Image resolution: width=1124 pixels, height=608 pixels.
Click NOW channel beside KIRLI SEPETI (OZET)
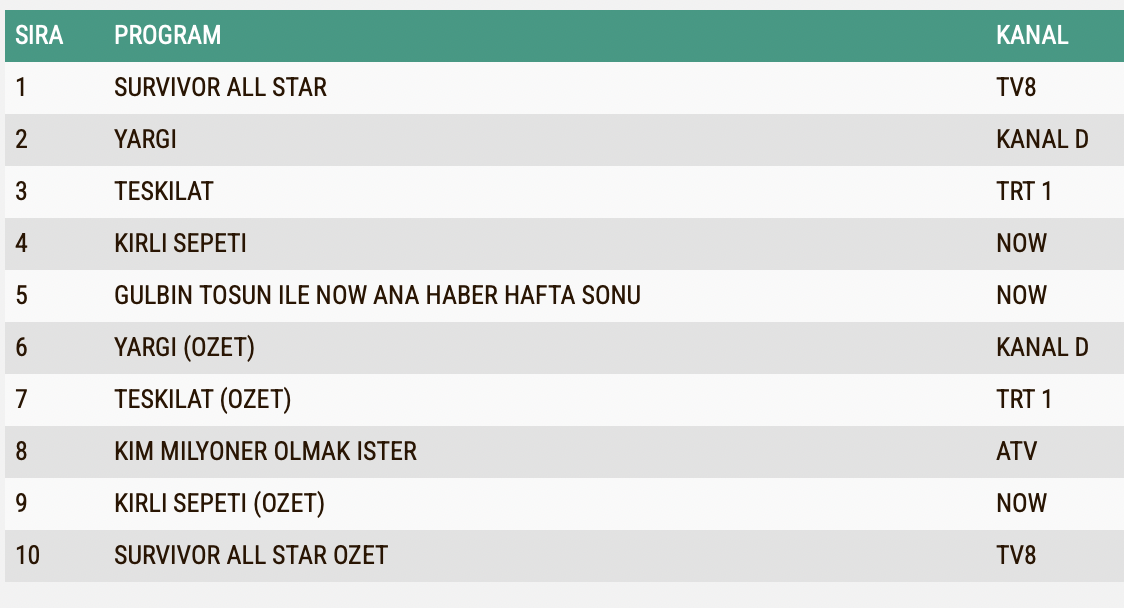(x=1021, y=503)
